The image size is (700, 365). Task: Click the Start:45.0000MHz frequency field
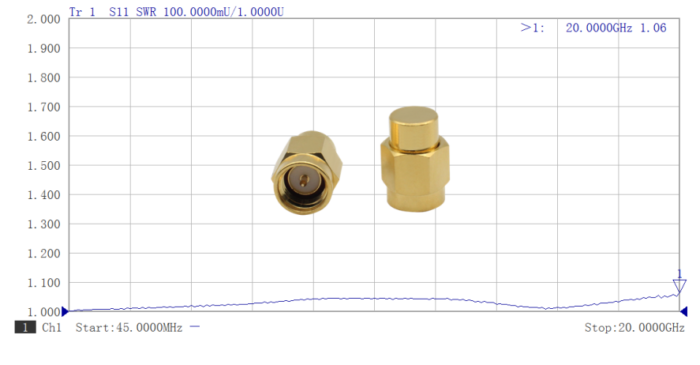point(129,328)
